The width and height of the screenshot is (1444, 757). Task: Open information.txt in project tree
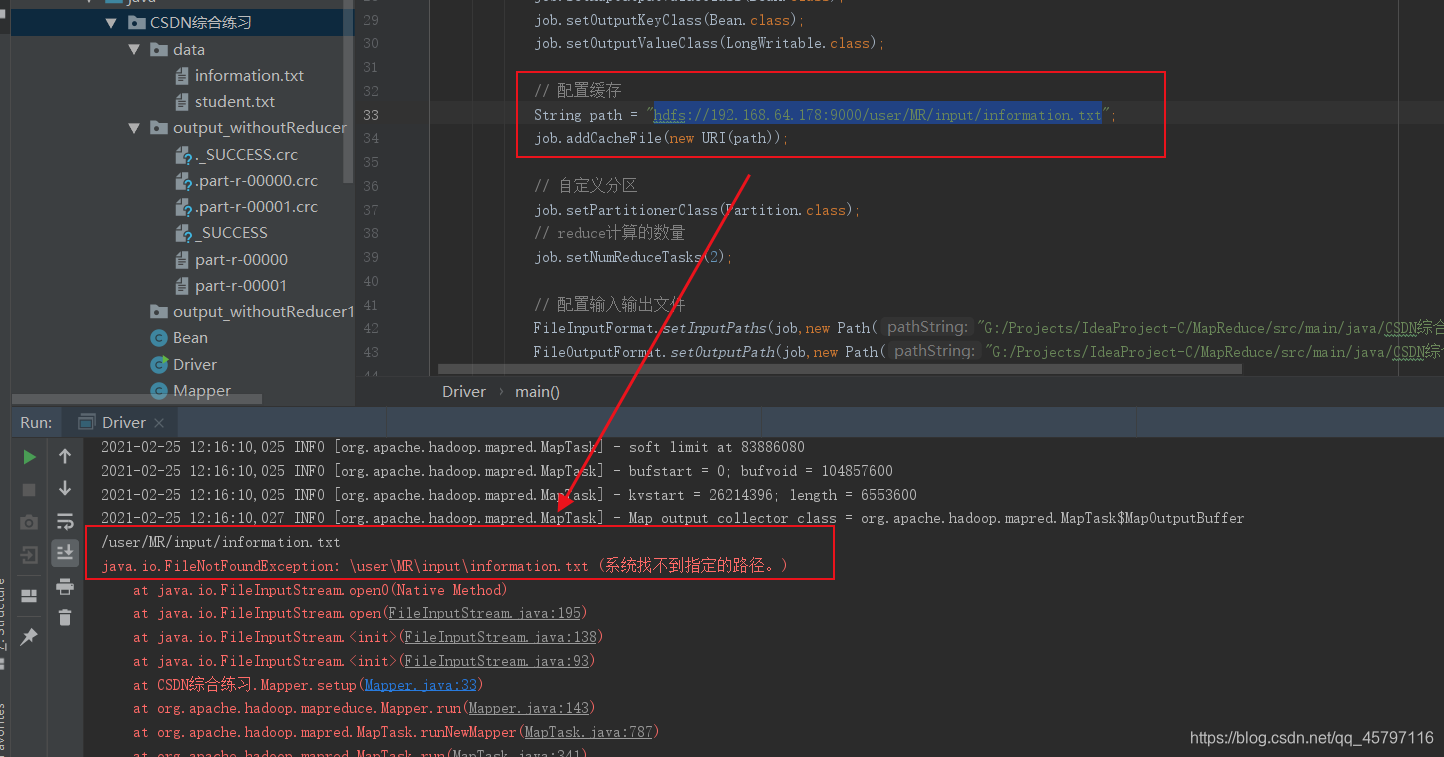pos(249,76)
